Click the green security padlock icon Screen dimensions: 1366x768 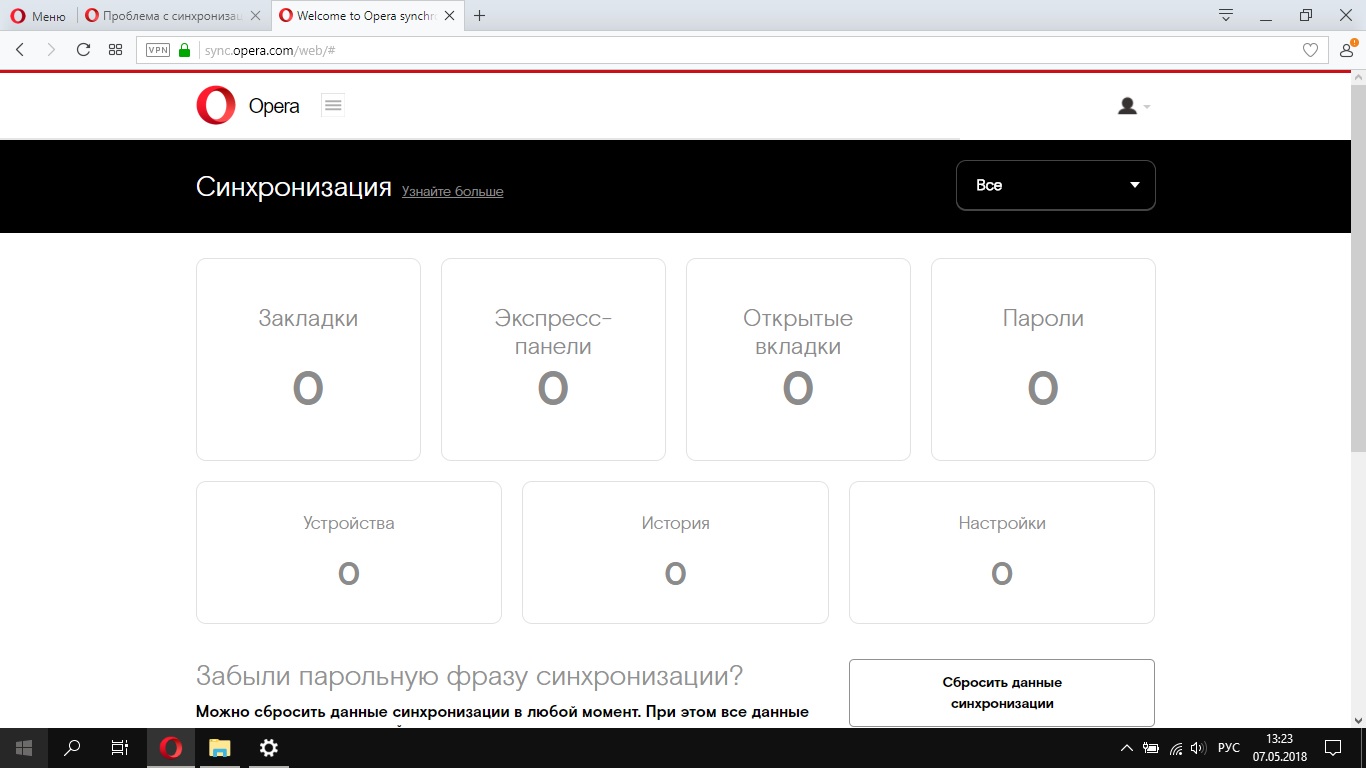184,50
